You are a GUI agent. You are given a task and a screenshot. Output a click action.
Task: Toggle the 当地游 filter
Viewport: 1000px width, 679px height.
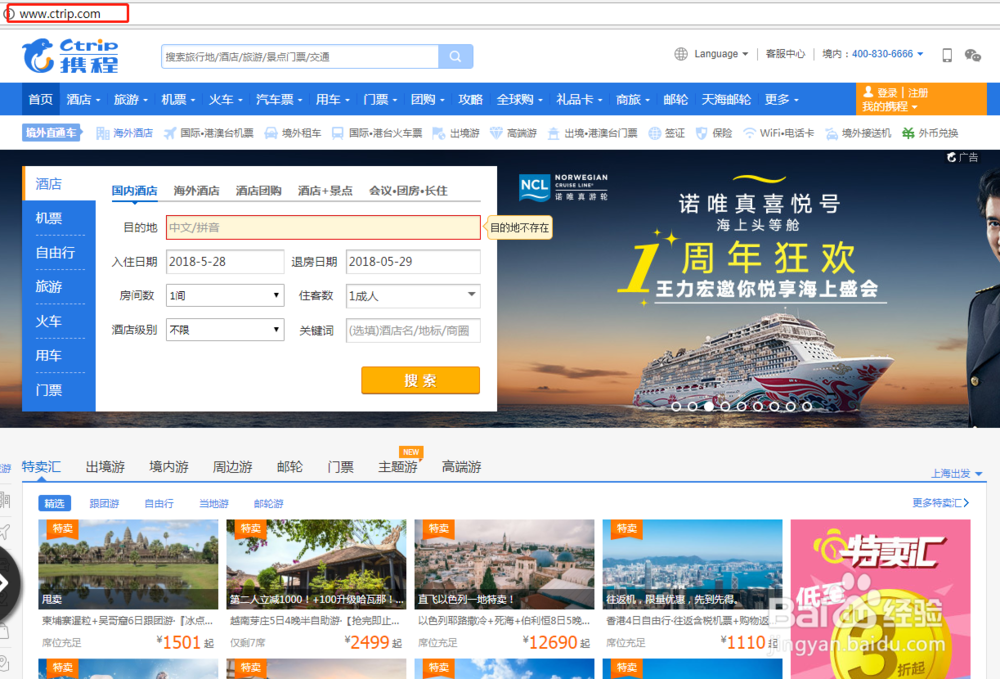pyautogui.click(x=214, y=503)
